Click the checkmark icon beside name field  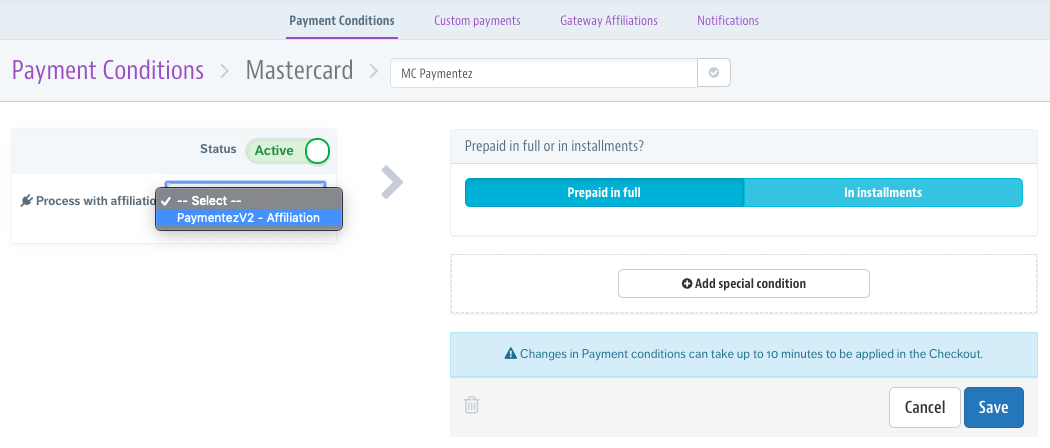[x=714, y=73]
